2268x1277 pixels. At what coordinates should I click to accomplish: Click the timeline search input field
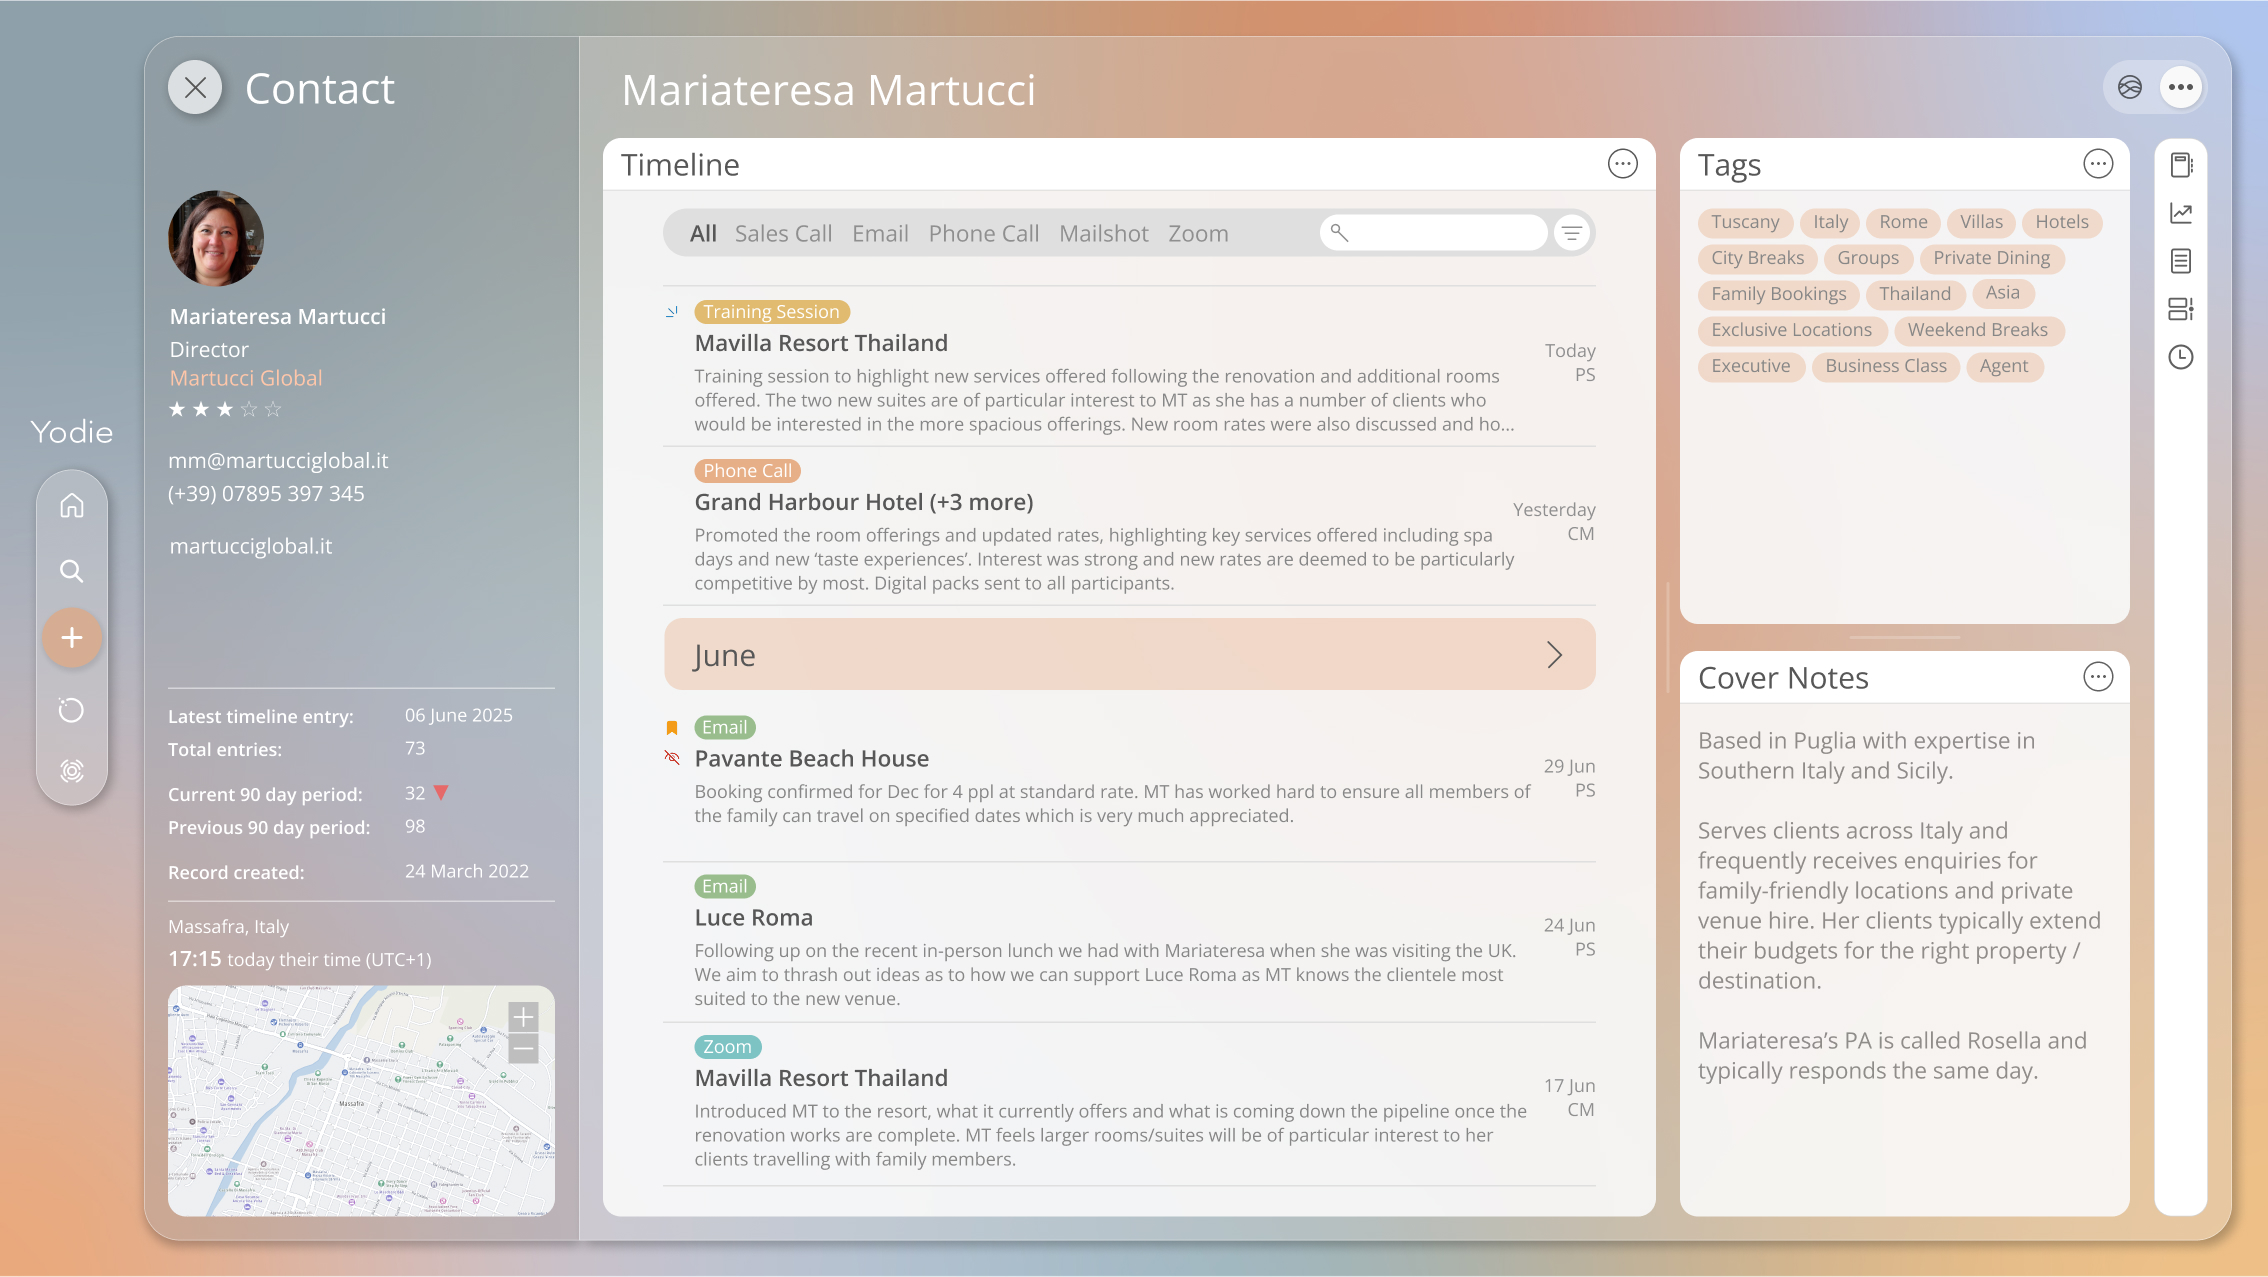(x=1440, y=233)
